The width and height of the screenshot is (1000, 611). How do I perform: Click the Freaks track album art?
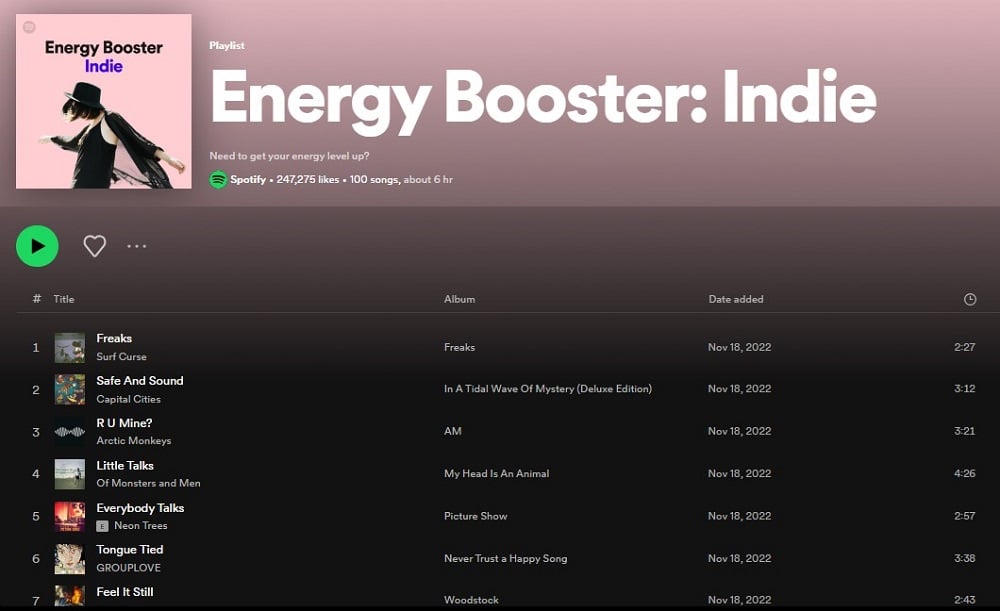pyautogui.click(x=70, y=348)
